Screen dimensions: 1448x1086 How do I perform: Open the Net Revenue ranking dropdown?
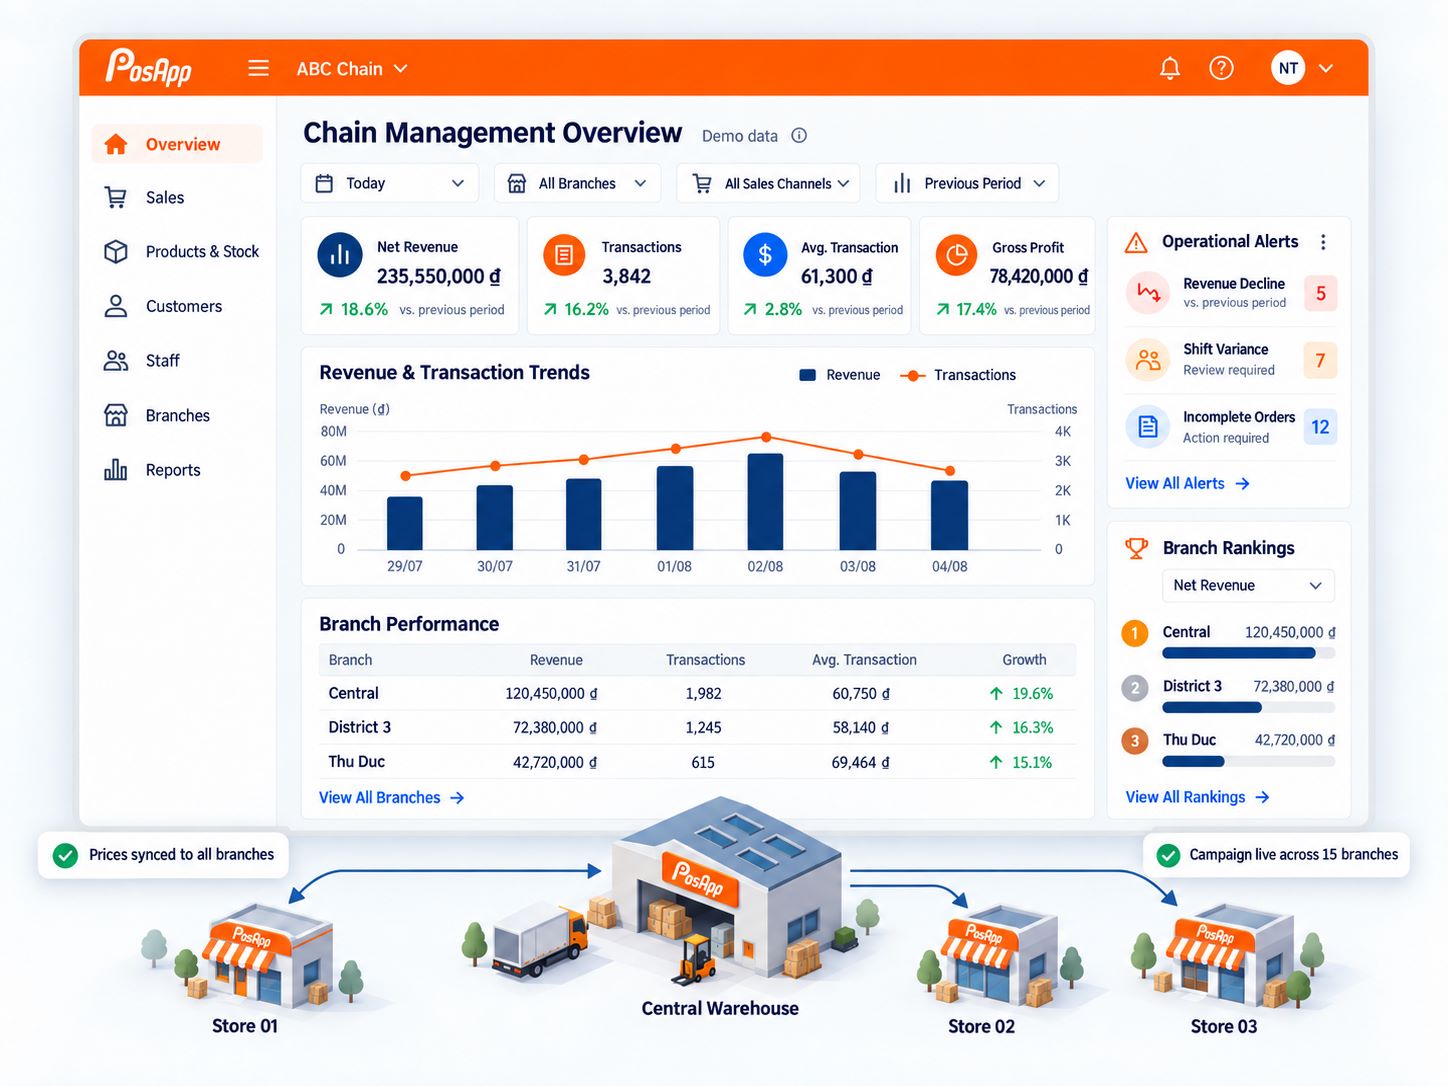pos(1248,586)
